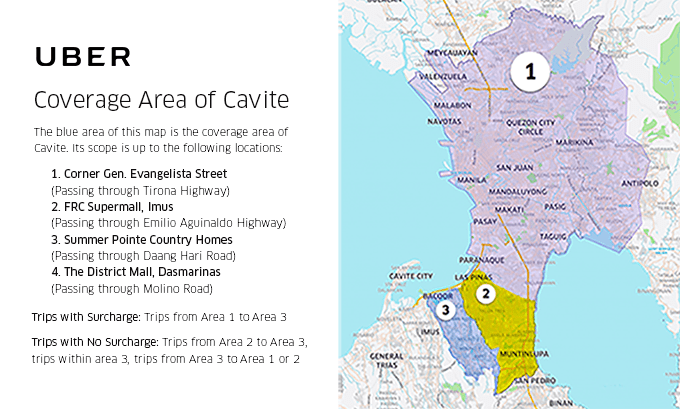This screenshot has height=409, width=680.
Task: Click the area 3 circle marker
Action: [445, 310]
